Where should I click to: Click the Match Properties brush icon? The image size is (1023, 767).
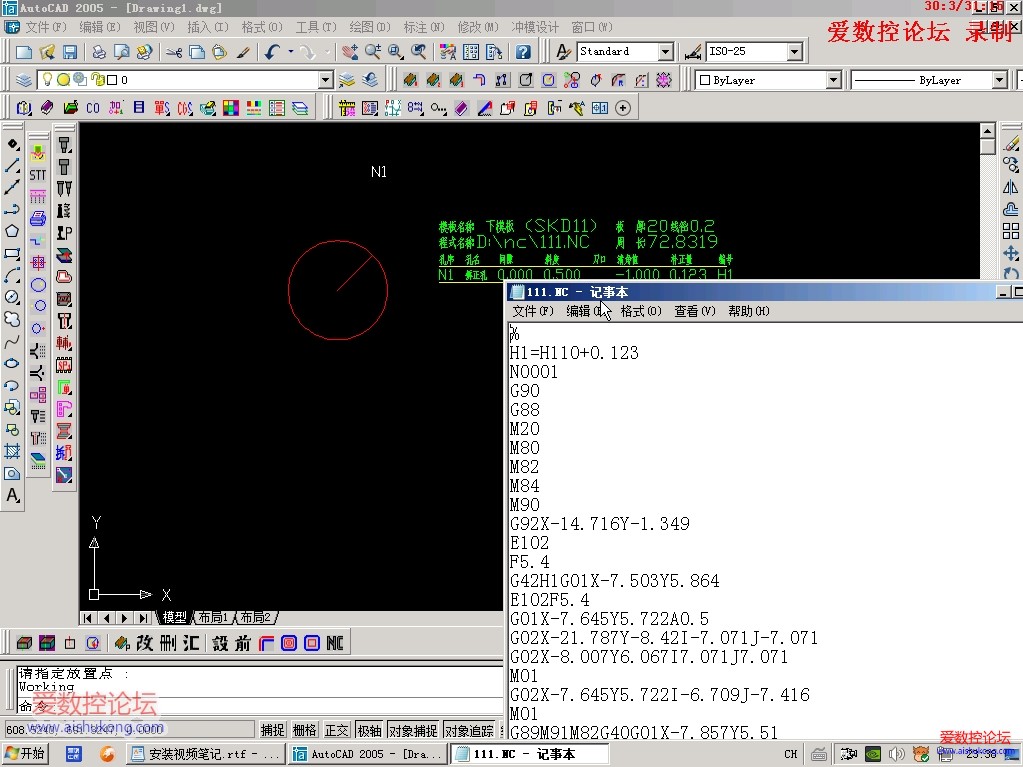(243, 52)
